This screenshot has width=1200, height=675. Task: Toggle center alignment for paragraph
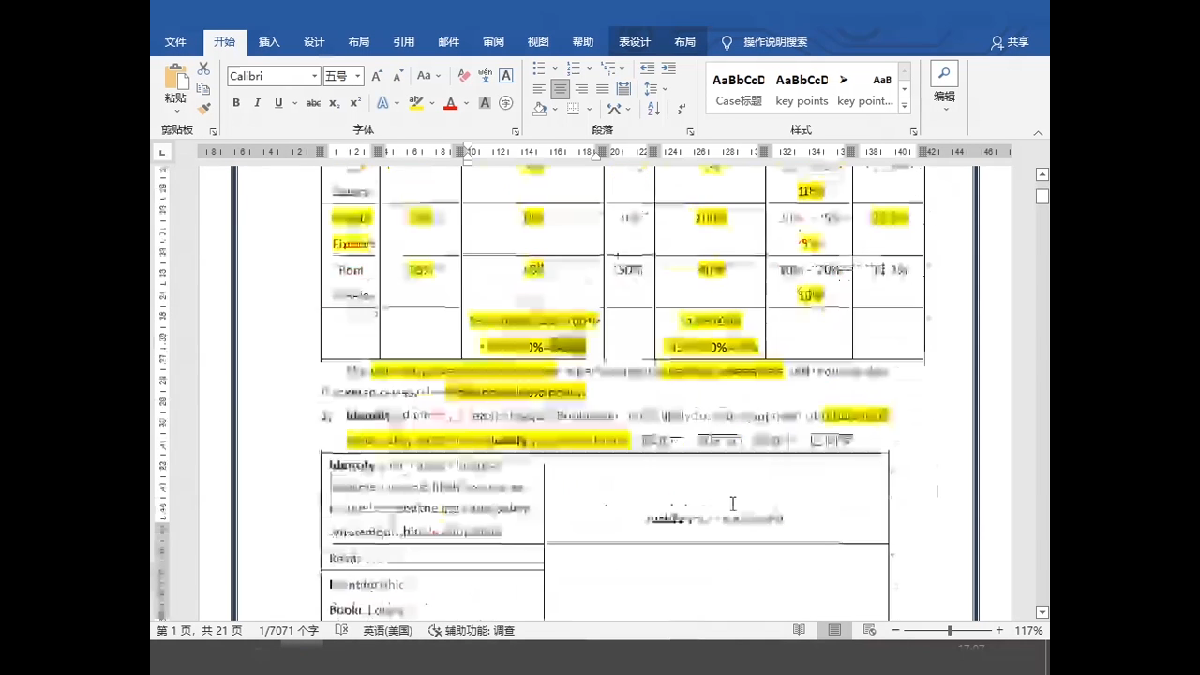pos(560,89)
